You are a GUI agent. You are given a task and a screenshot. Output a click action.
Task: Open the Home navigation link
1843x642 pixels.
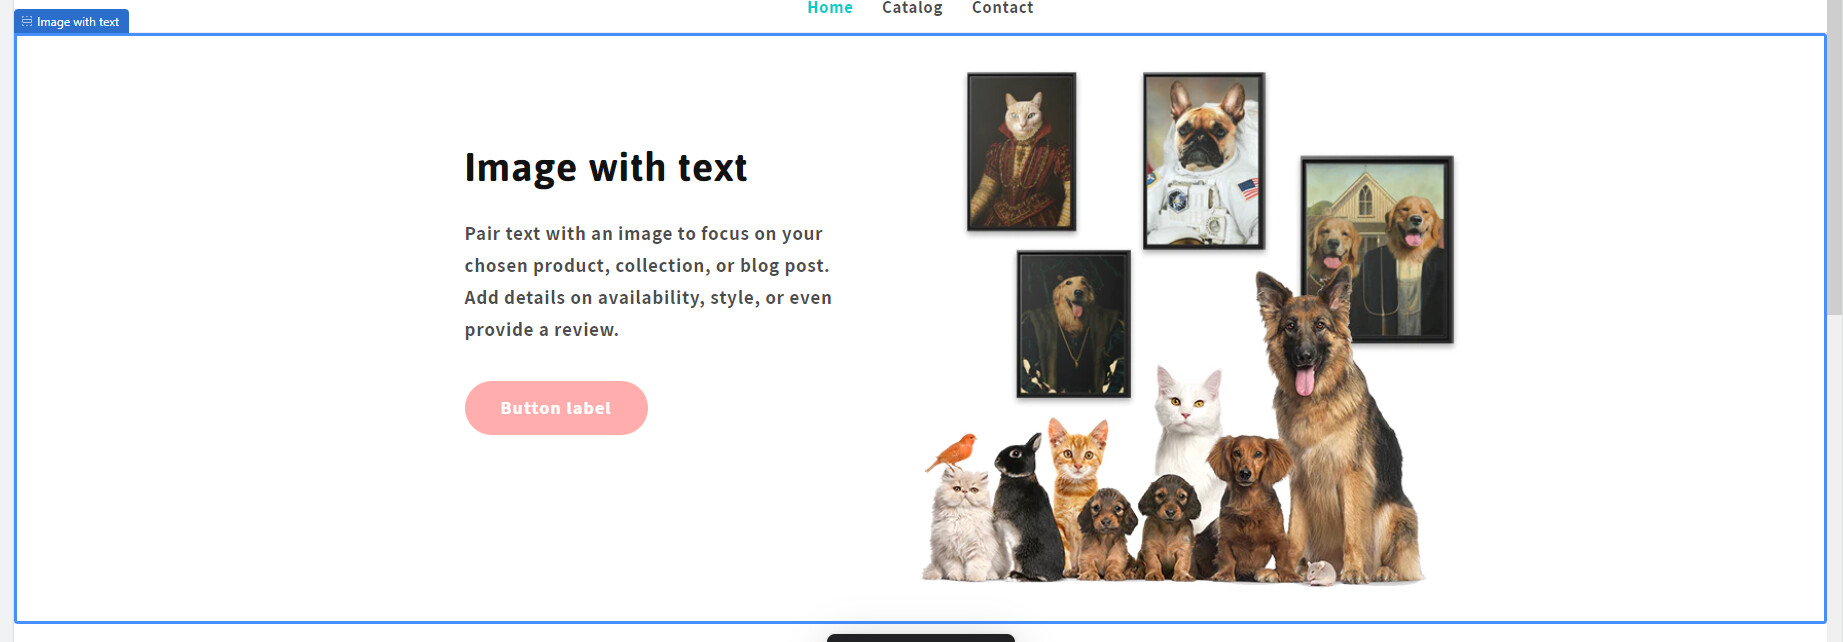click(x=829, y=8)
